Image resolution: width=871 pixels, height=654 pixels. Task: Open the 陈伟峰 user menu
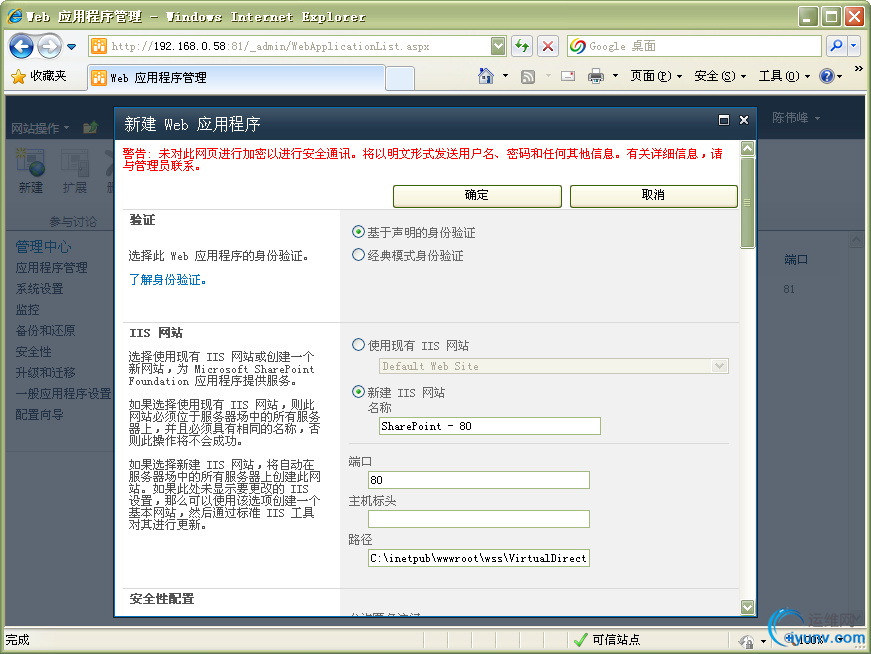point(795,118)
